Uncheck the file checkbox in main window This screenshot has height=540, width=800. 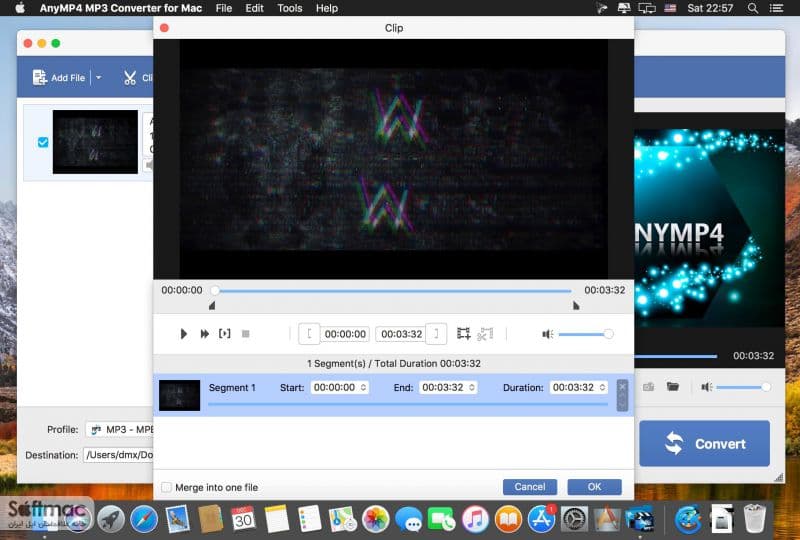click(x=43, y=142)
